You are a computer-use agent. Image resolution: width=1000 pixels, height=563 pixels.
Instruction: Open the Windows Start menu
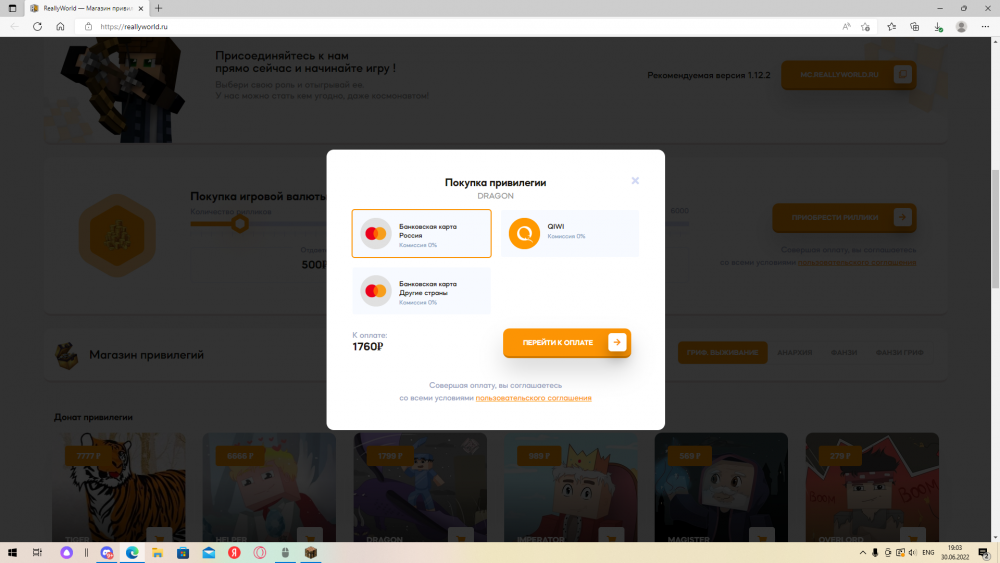12,553
